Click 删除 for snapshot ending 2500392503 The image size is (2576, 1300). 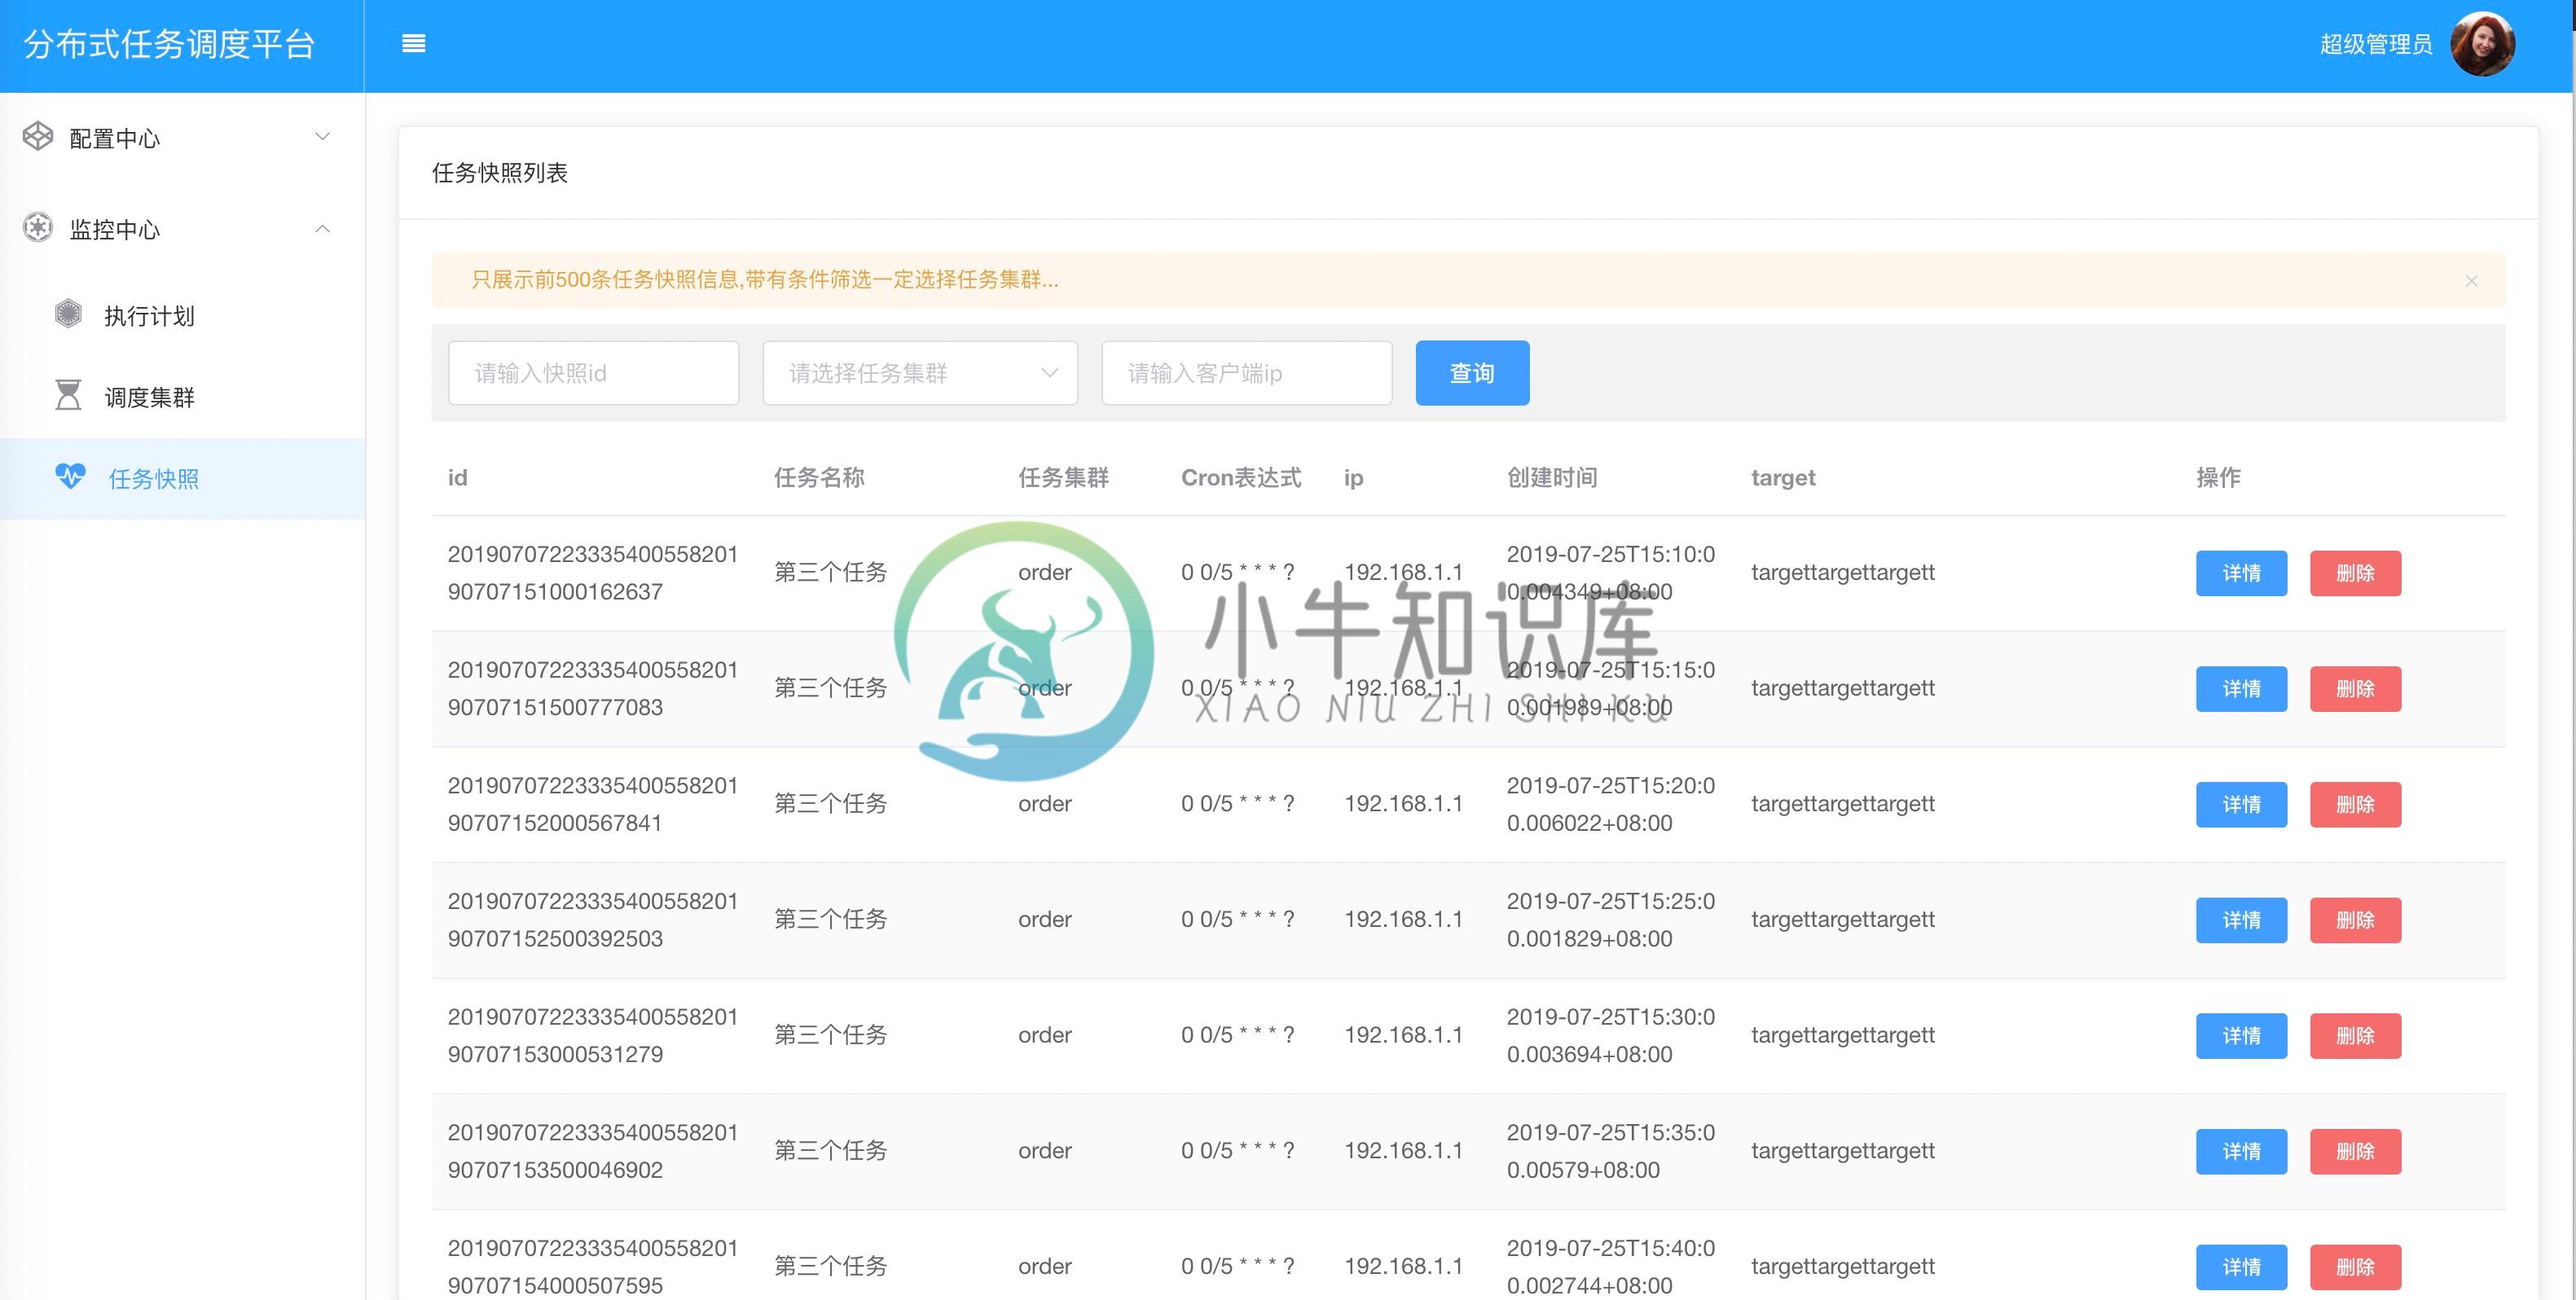pos(2355,920)
